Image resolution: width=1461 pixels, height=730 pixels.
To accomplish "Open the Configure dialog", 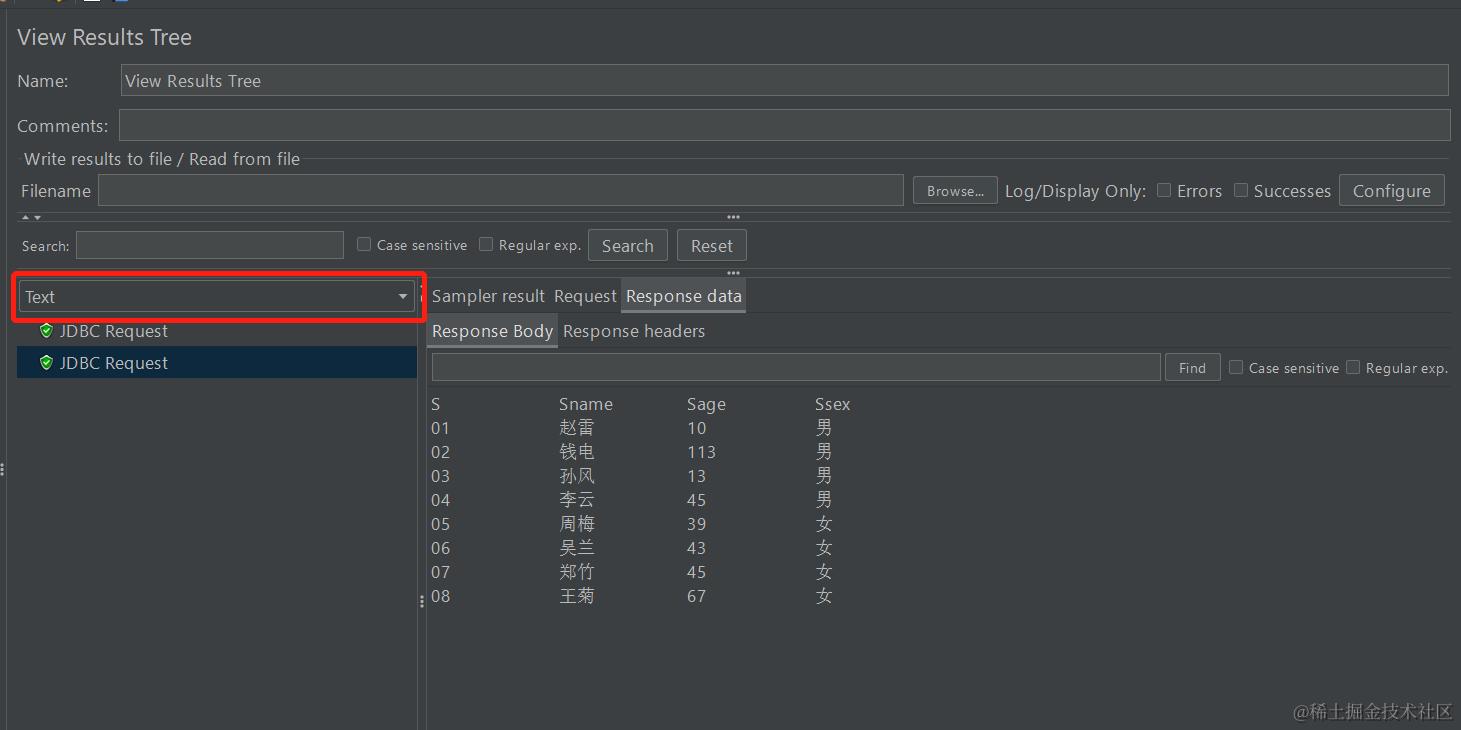I will point(1392,191).
